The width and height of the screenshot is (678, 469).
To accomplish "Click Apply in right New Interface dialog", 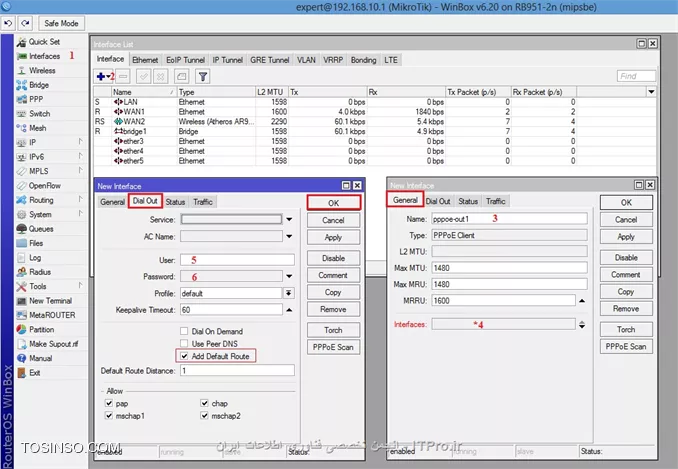I will [x=626, y=236].
